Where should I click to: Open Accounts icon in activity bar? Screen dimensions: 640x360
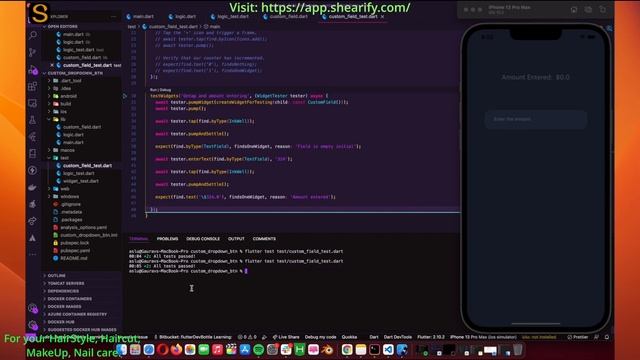coord(33,309)
